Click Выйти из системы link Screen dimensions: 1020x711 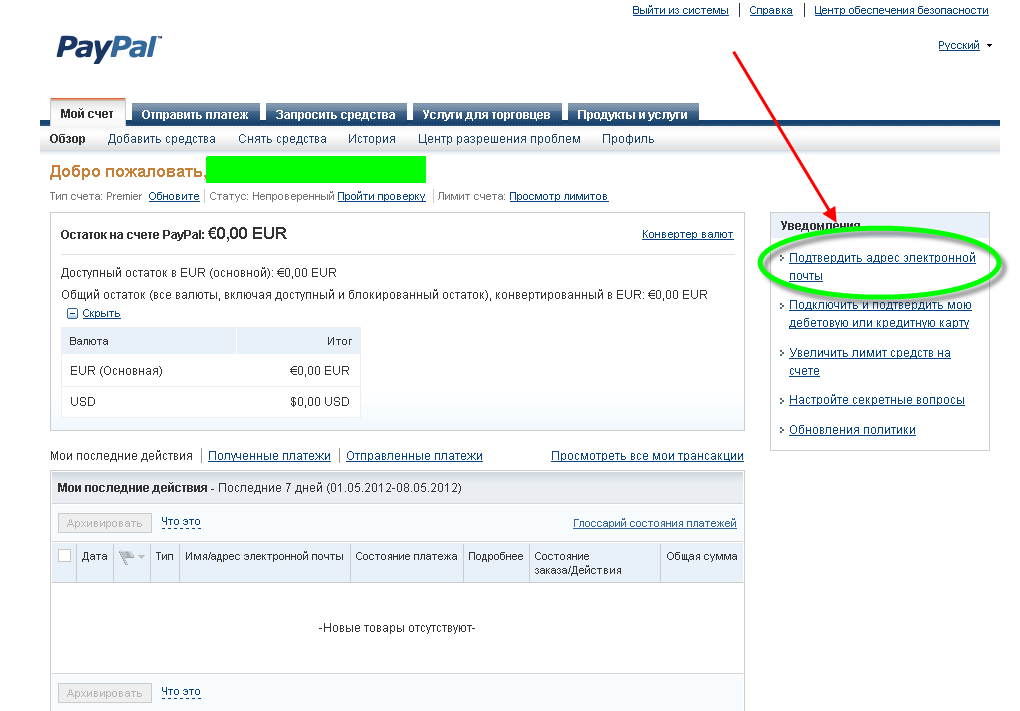[680, 10]
